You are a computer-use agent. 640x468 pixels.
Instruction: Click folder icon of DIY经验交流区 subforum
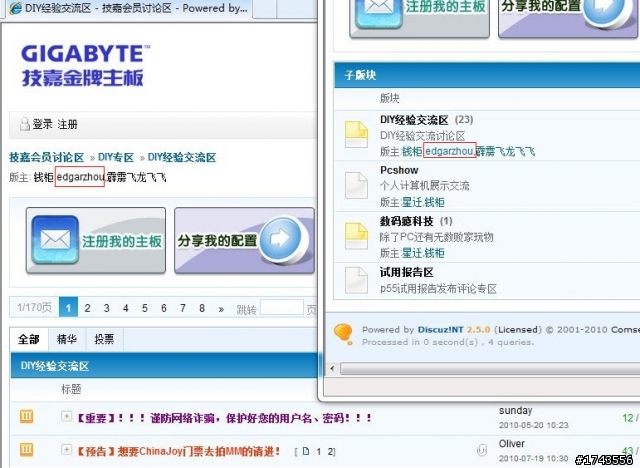[x=356, y=134]
